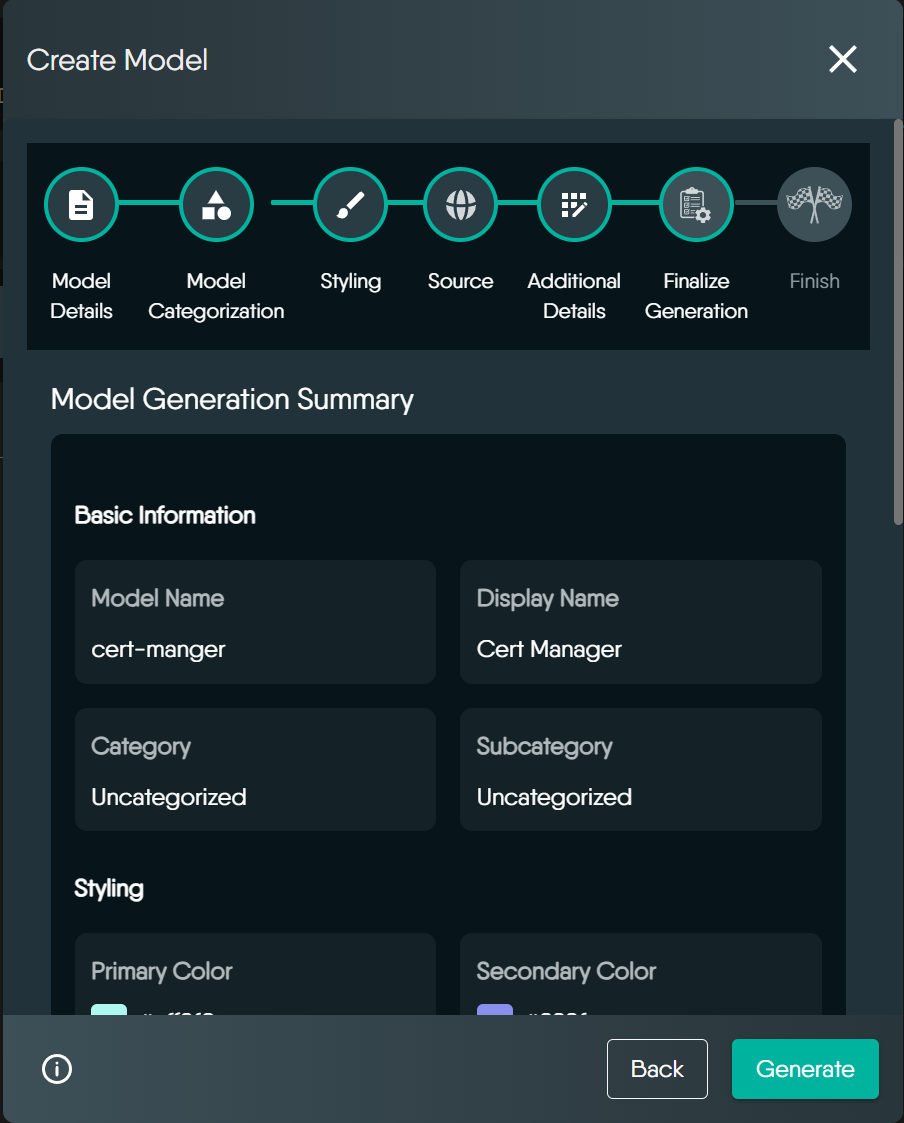
Task: Click the Model Generation Summary heading
Action: click(x=232, y=399)
